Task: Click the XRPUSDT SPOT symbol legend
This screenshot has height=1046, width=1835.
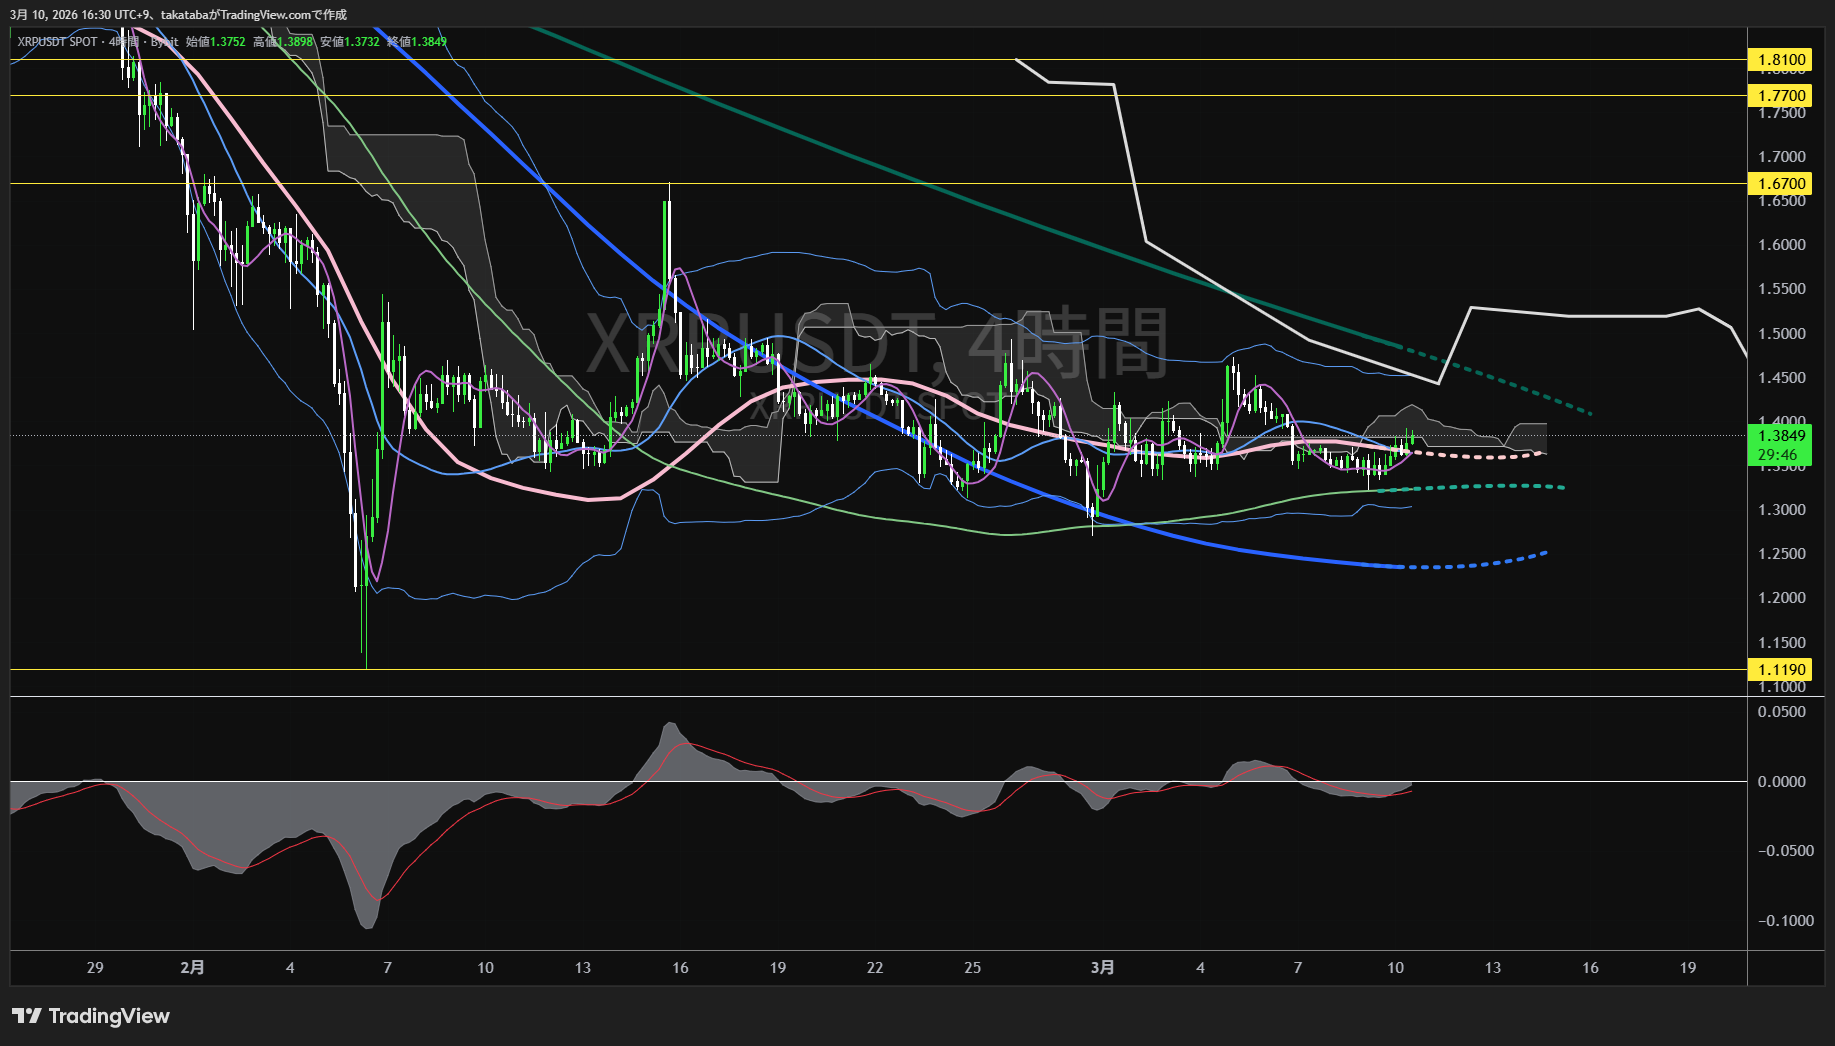Action: pyautogui.click(x=57, y=42)
